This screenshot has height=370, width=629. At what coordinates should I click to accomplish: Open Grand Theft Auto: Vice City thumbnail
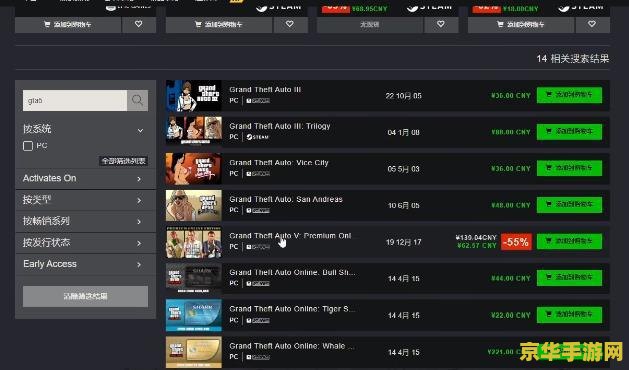[193, 169]
